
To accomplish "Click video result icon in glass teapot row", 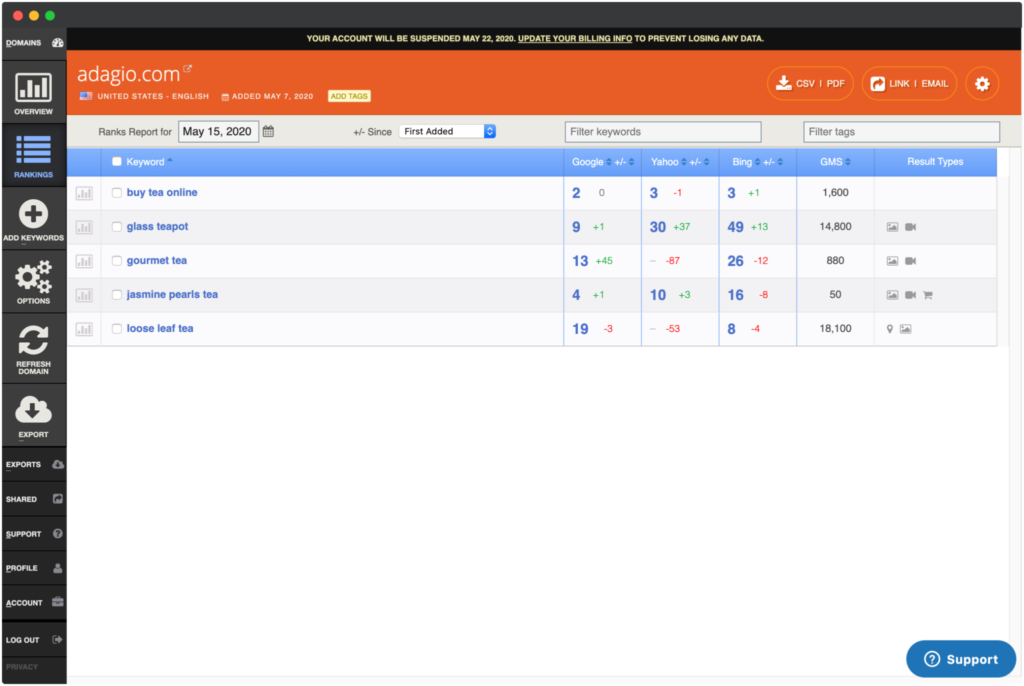I will point(910,227).
